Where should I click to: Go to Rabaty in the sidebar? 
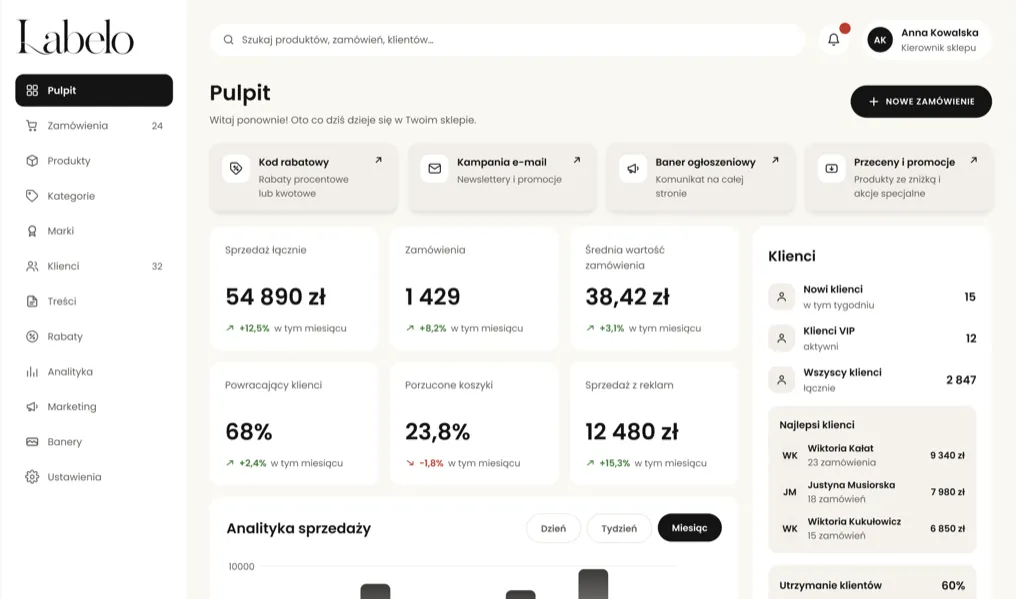coord(94,336)
